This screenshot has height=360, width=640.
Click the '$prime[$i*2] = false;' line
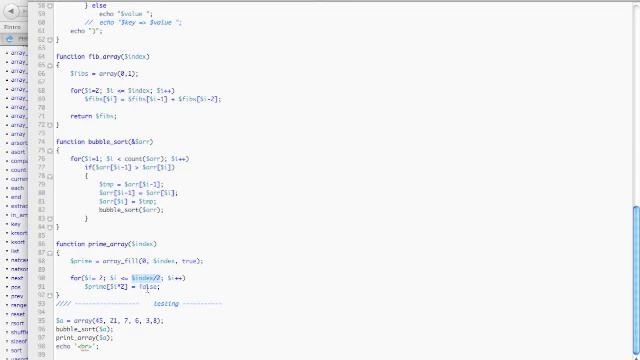pos(122,287)
